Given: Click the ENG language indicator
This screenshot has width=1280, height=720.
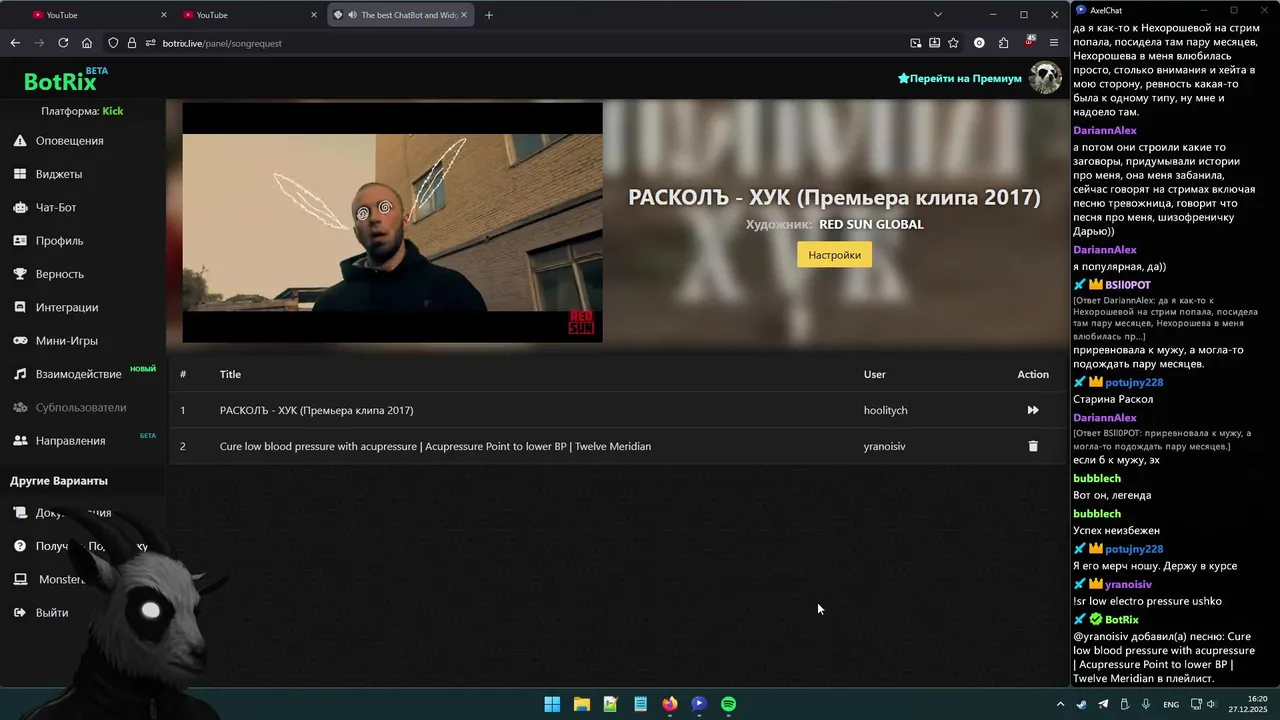Looking at the screenshot, I should pyautogui.click(x=1170, y=704).
